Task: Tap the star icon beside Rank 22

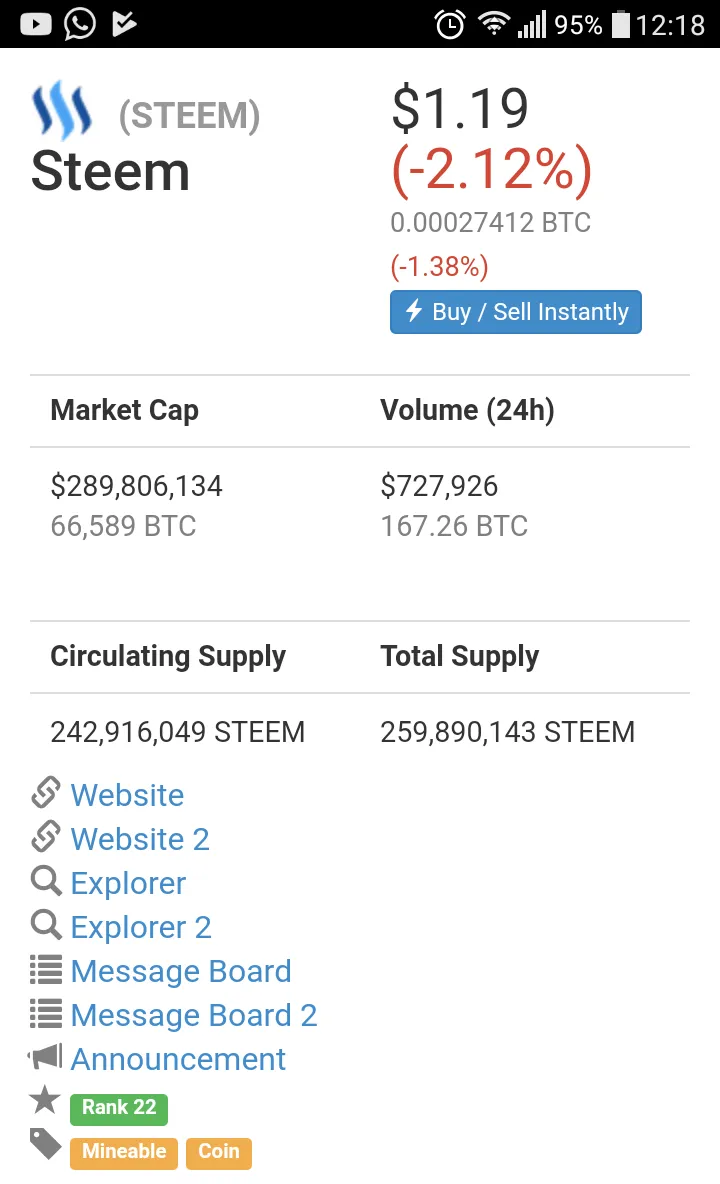Action: [x=45, y=1099]
